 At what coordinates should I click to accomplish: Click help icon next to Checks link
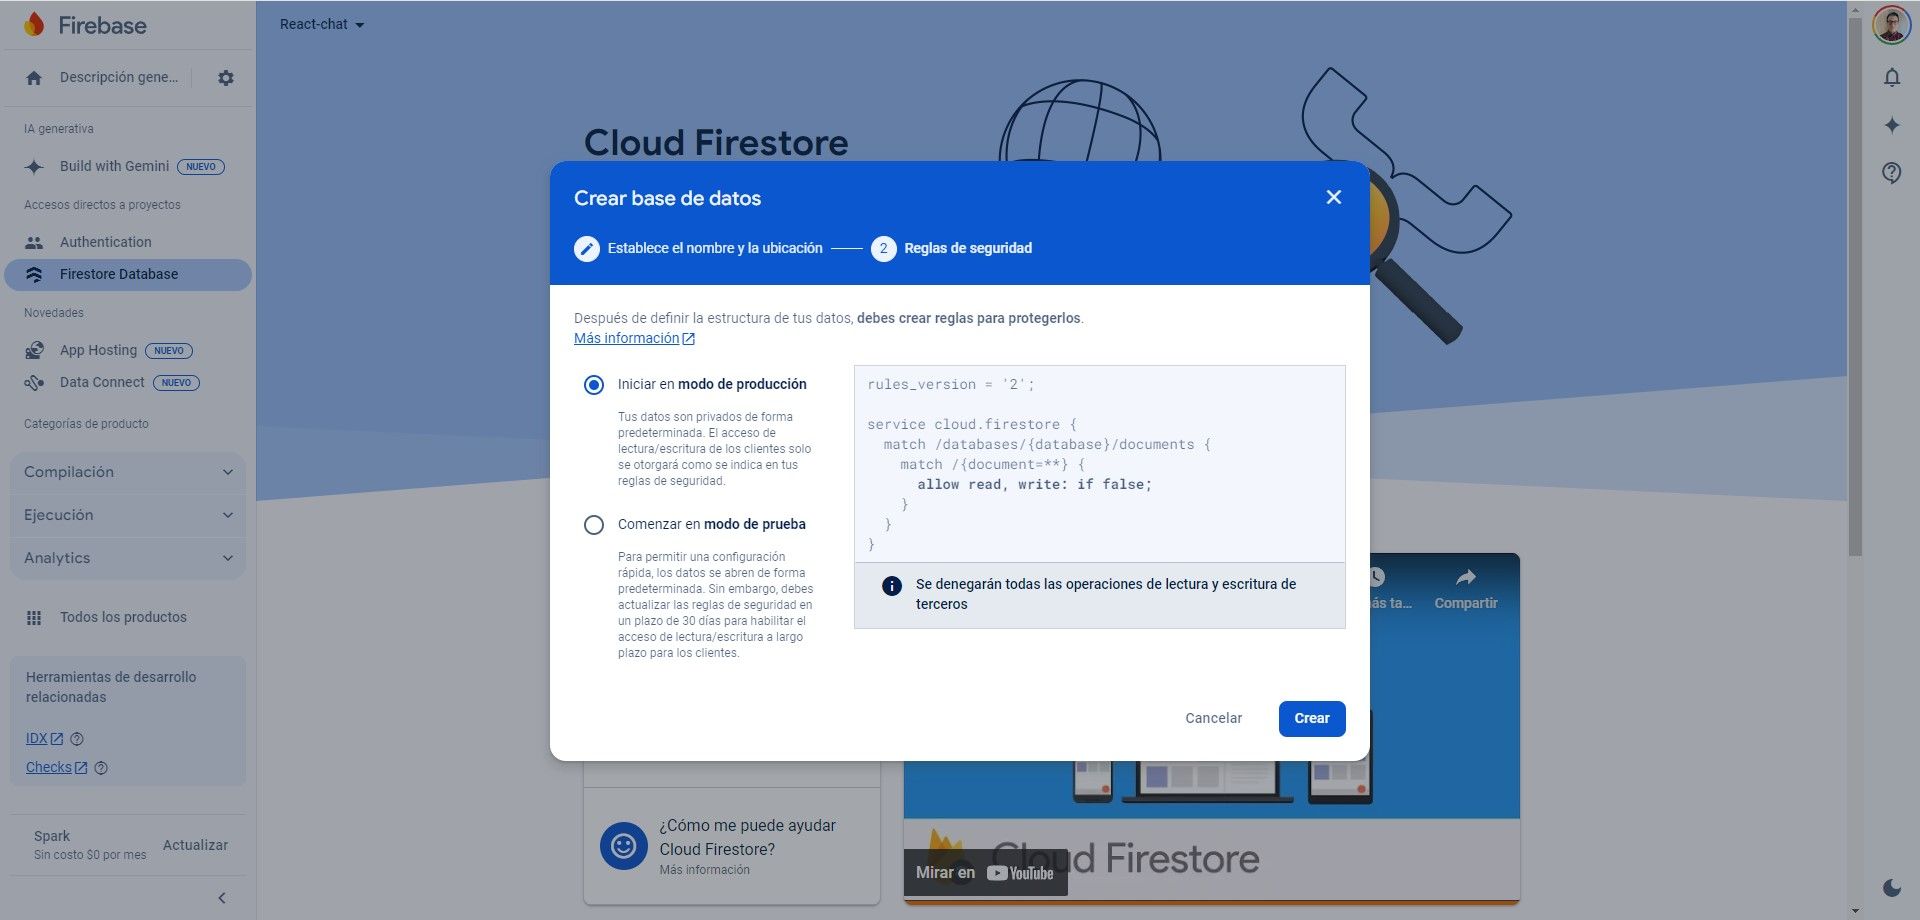coord(101,768)
